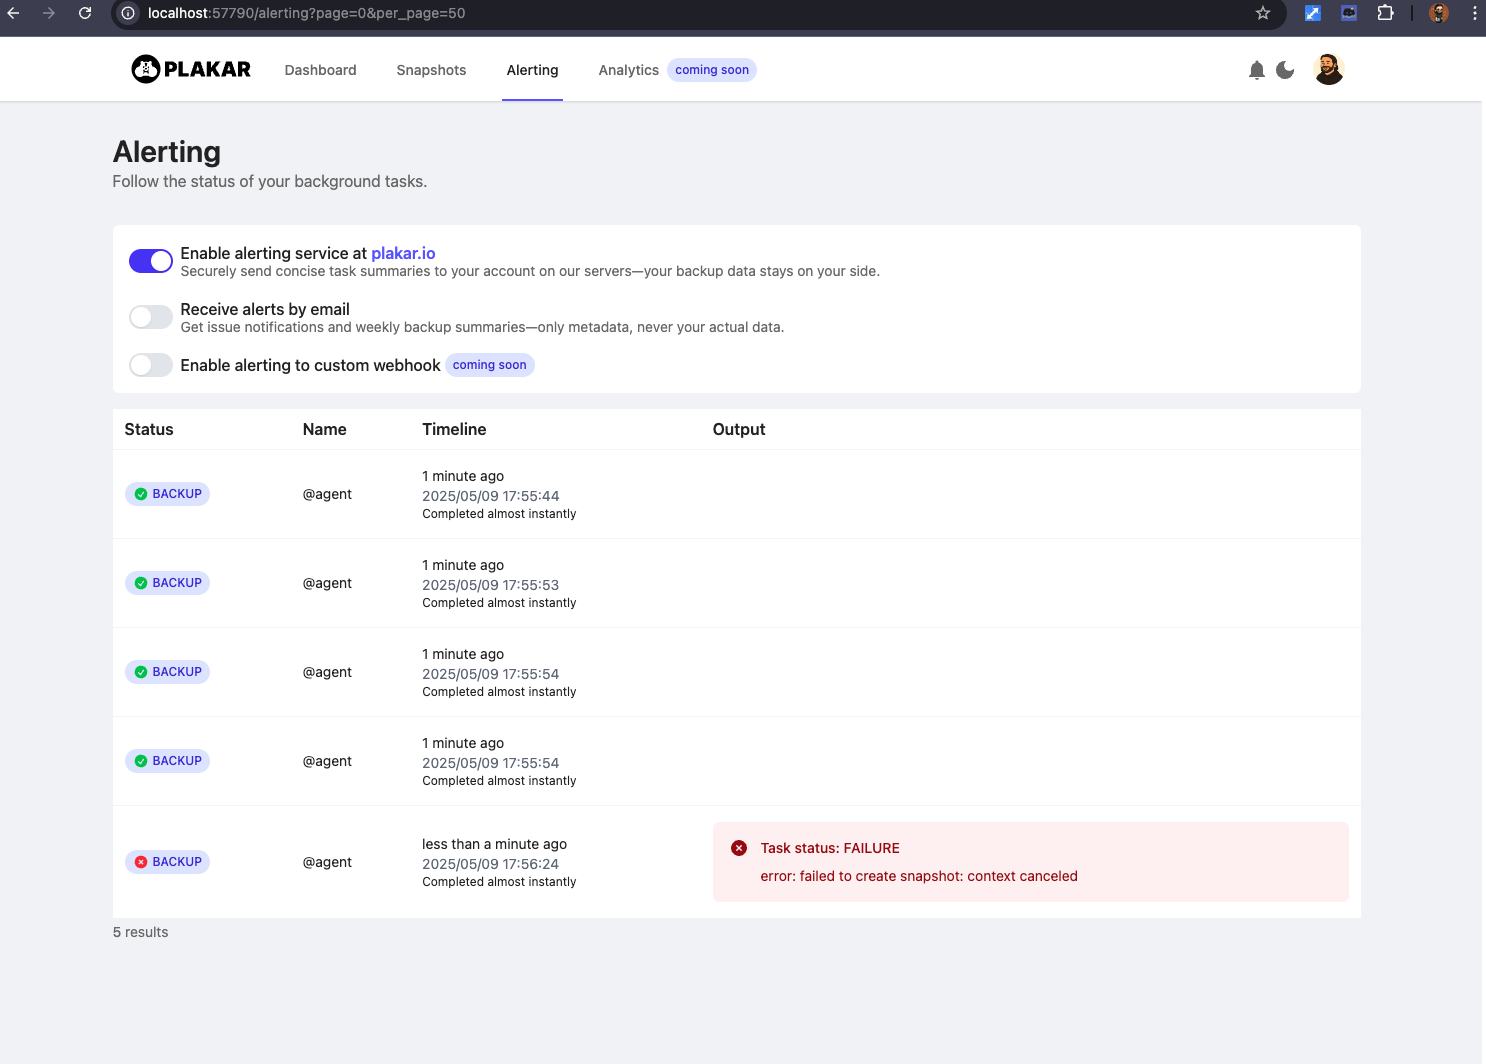
Task: Click the browser back arrow
Action: point(14,13)
